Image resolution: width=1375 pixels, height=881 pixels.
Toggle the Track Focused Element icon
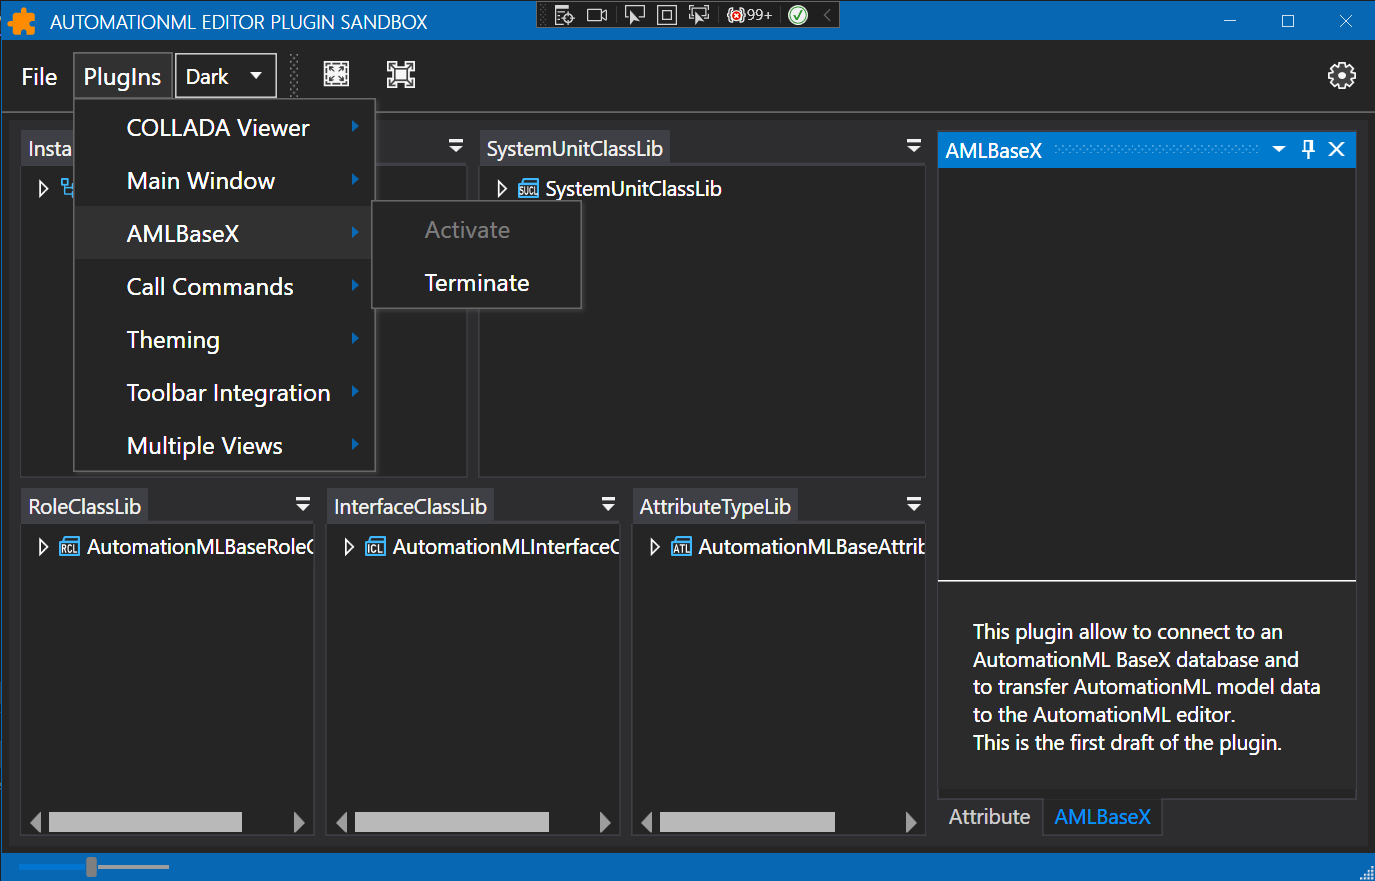tap(699, 15)
